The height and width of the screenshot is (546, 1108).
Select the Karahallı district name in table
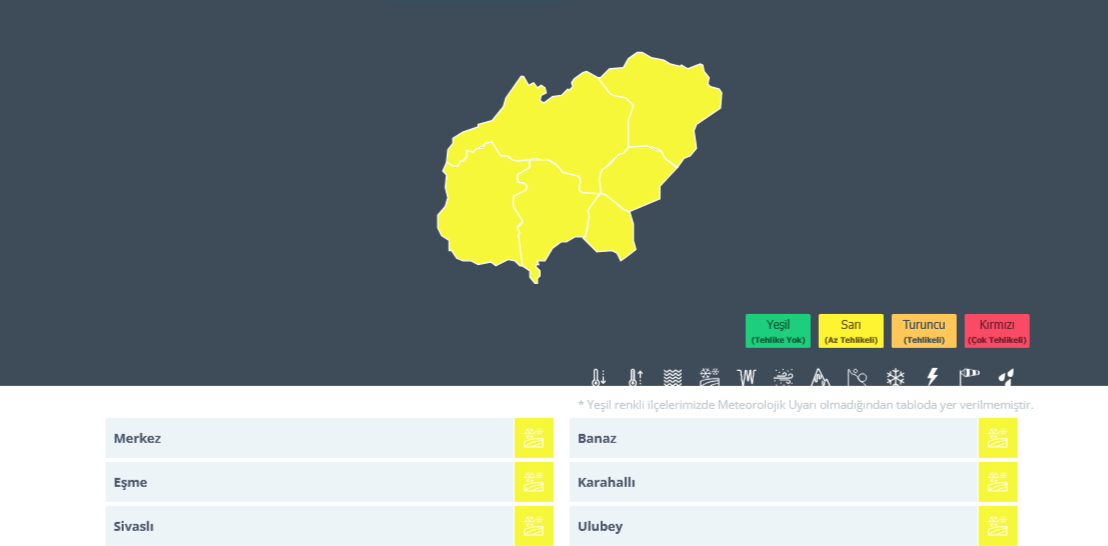click(606, 482)
